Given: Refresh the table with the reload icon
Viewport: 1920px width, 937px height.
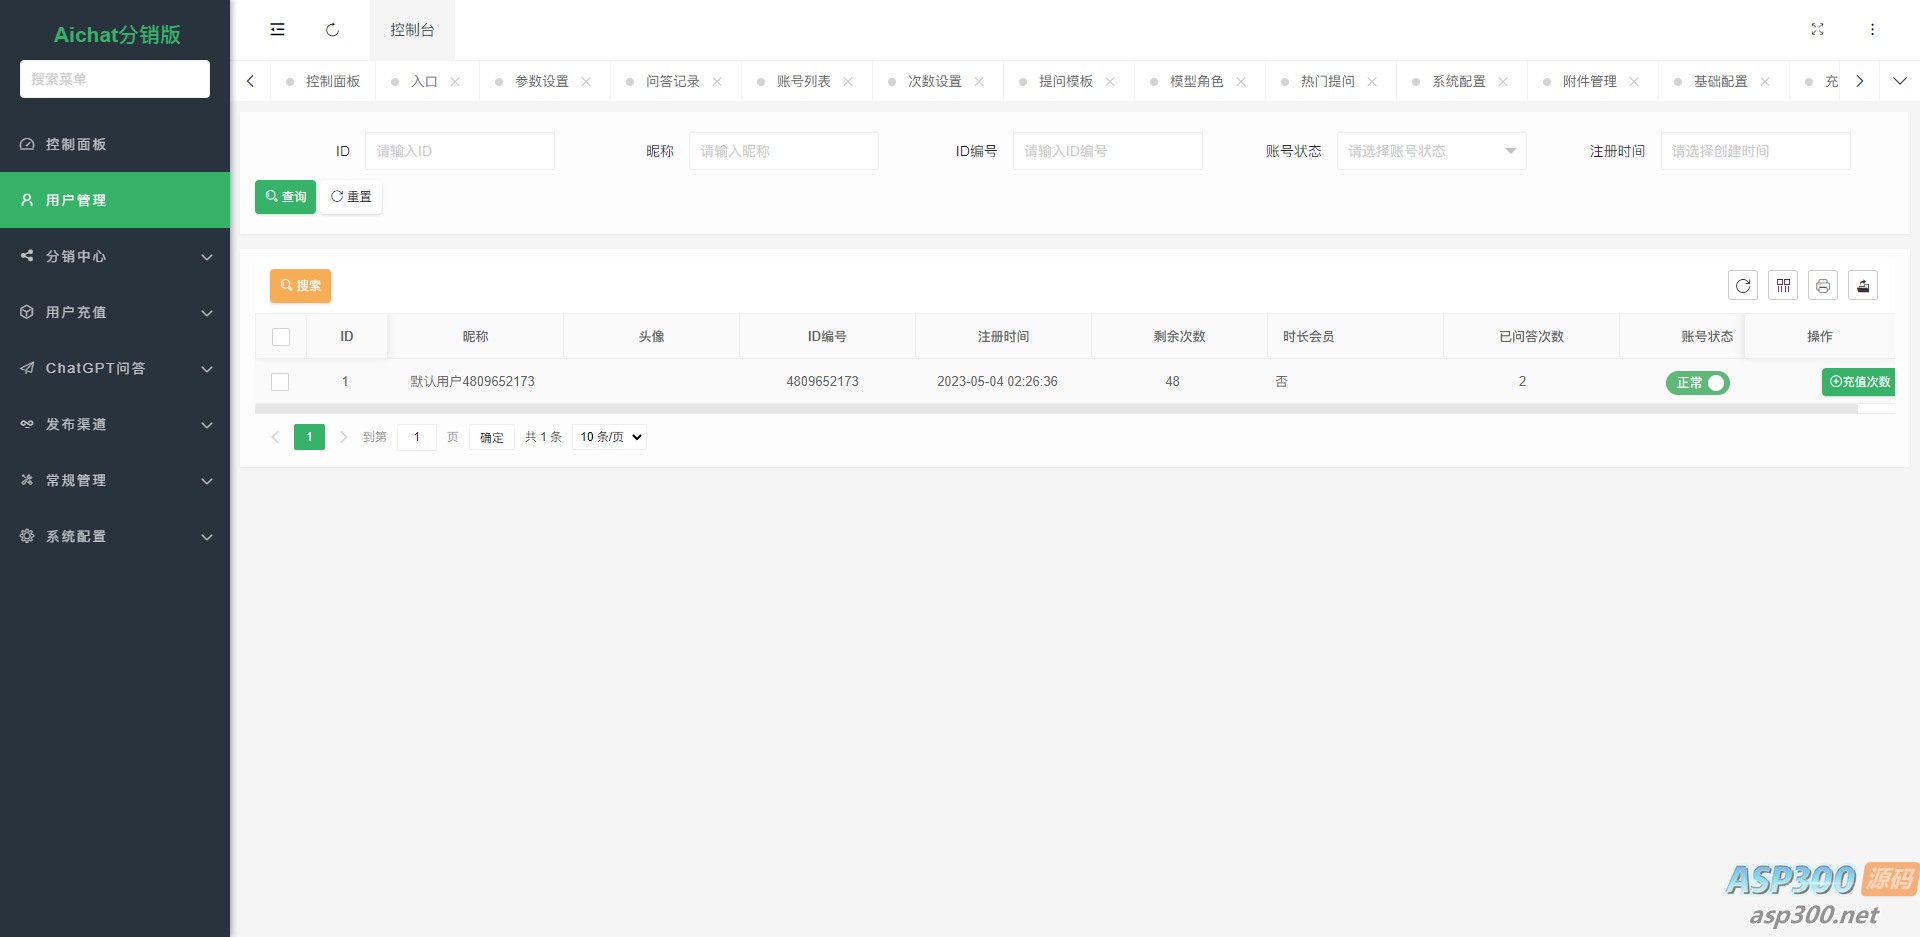Looking at the screenshot, I should click(1743, 286).
